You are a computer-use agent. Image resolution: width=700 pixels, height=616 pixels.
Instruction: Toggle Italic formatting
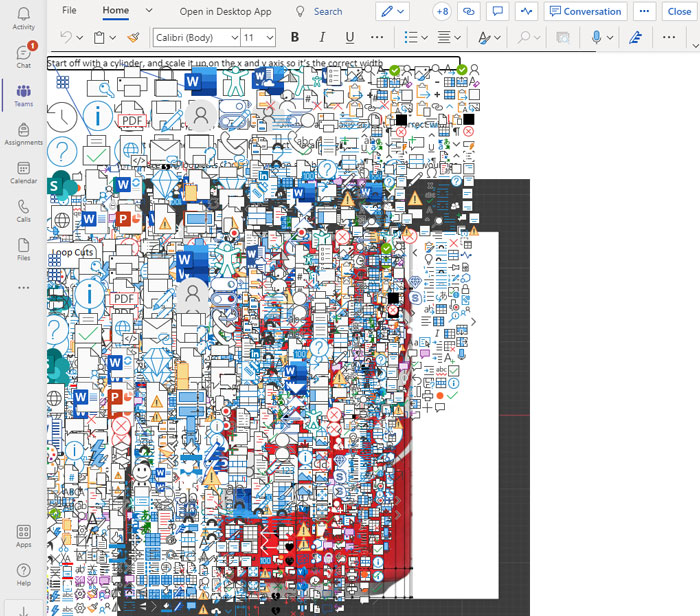[322, 38]
